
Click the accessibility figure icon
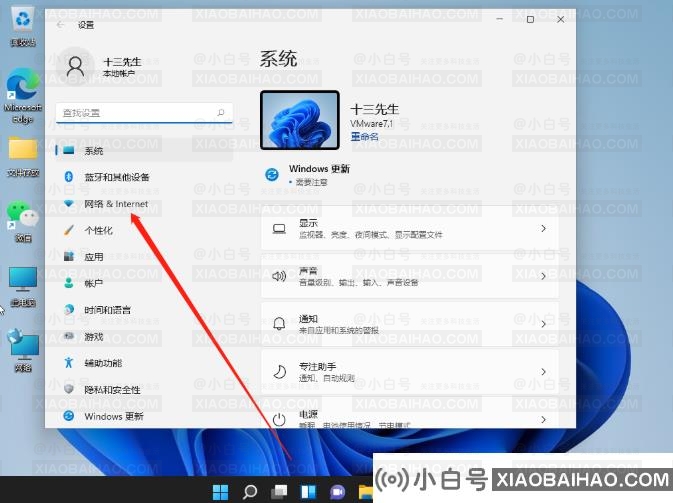click(69, 363)
